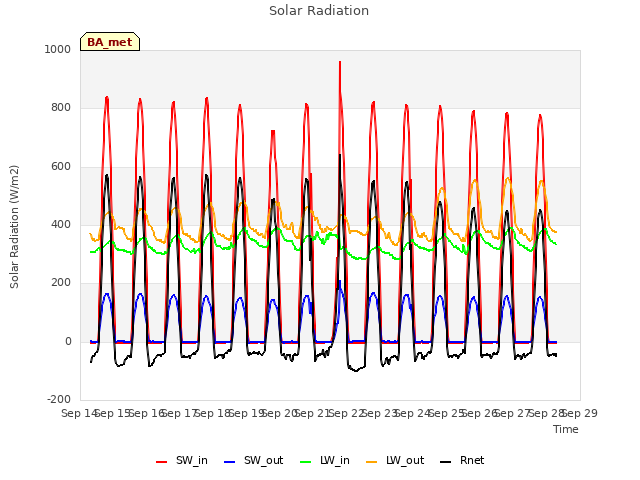640x480 pixels.
Task: Click the orange LW_out legend swatch
Action: pos(371,462)
